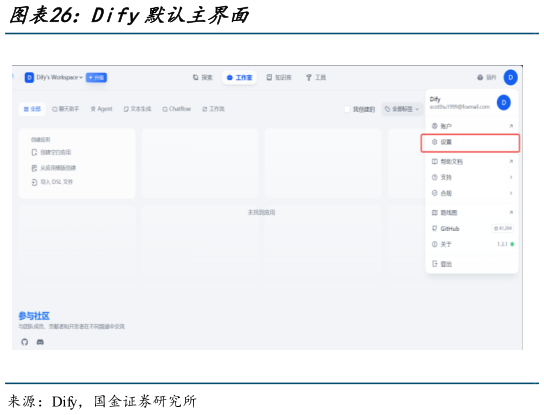The height and width of the screenshot is (415, 544).
Task: Click the GitHub entry in account menu
Action: (x=472, y=228)
